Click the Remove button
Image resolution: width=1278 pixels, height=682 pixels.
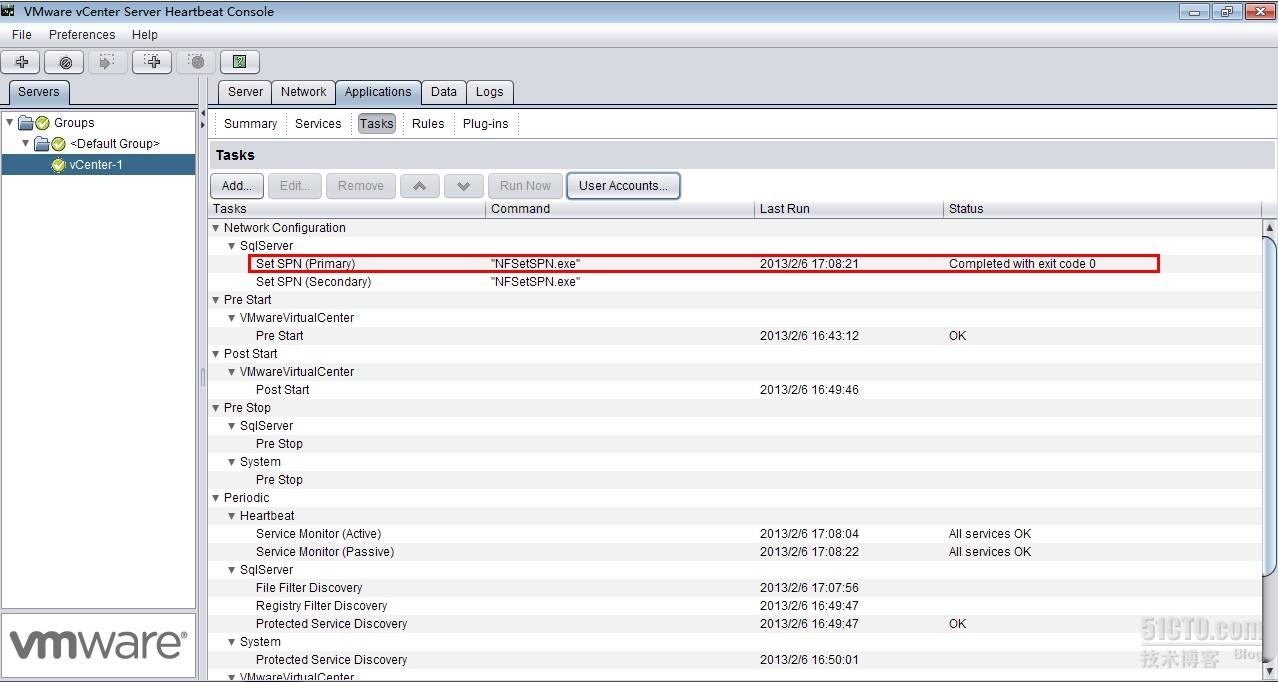point(360,186)
